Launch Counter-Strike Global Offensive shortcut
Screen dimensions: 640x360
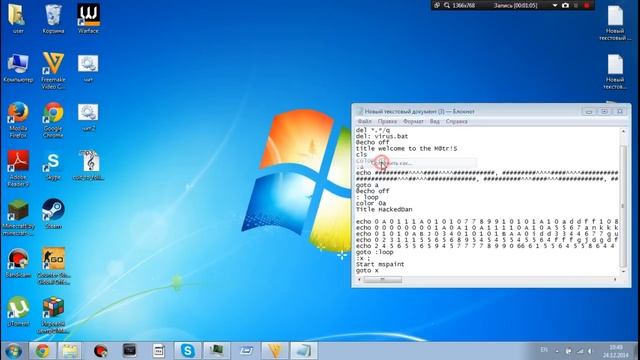point(53,266)
